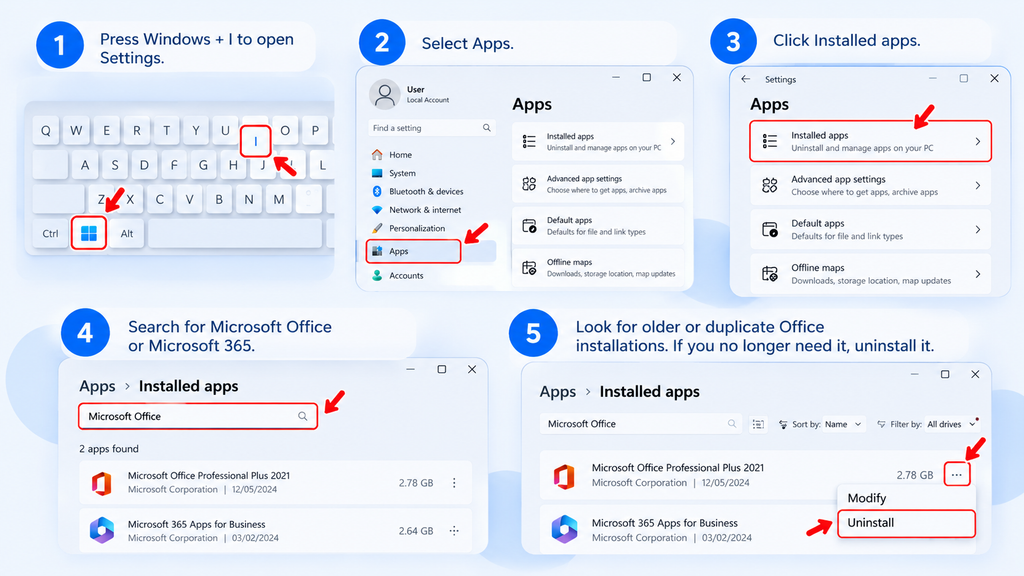The height and width of the screenshot is (576, 1024).
Task: Expand the Advanced app settings chevron in step 3 window
Action: 978,185
